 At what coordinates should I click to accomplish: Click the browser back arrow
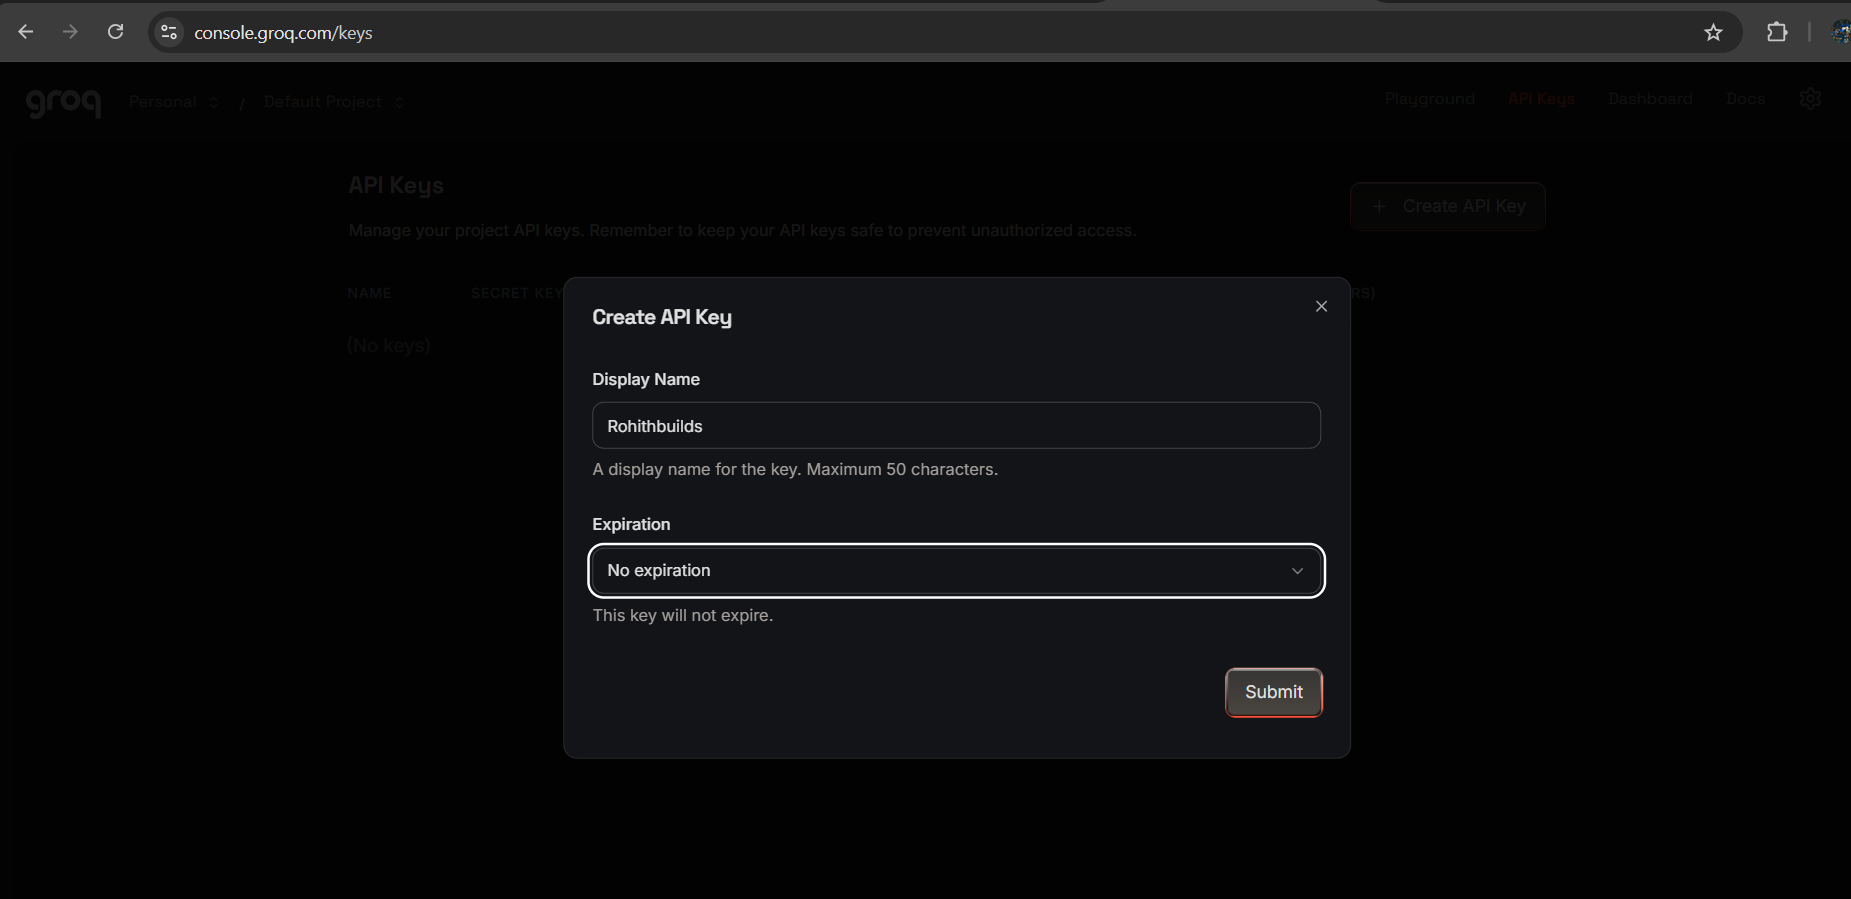26,32
